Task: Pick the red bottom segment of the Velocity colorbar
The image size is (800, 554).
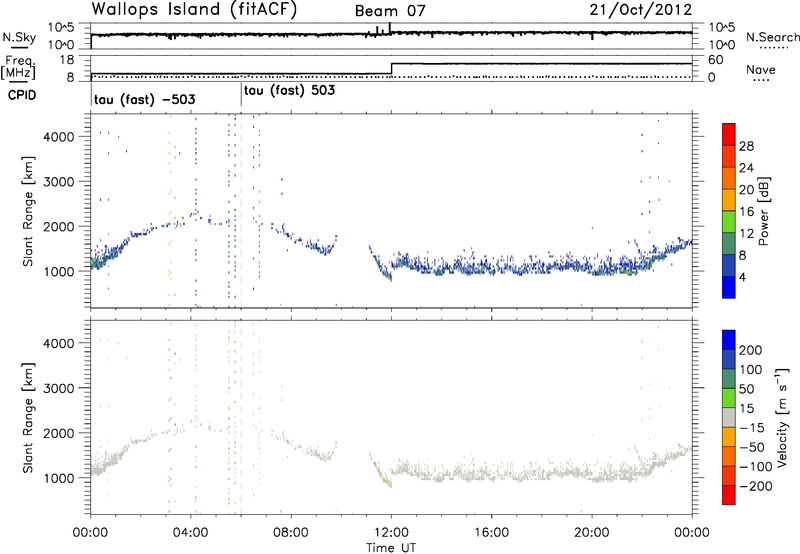Action: pyautogui.click(x=729, y=495)
